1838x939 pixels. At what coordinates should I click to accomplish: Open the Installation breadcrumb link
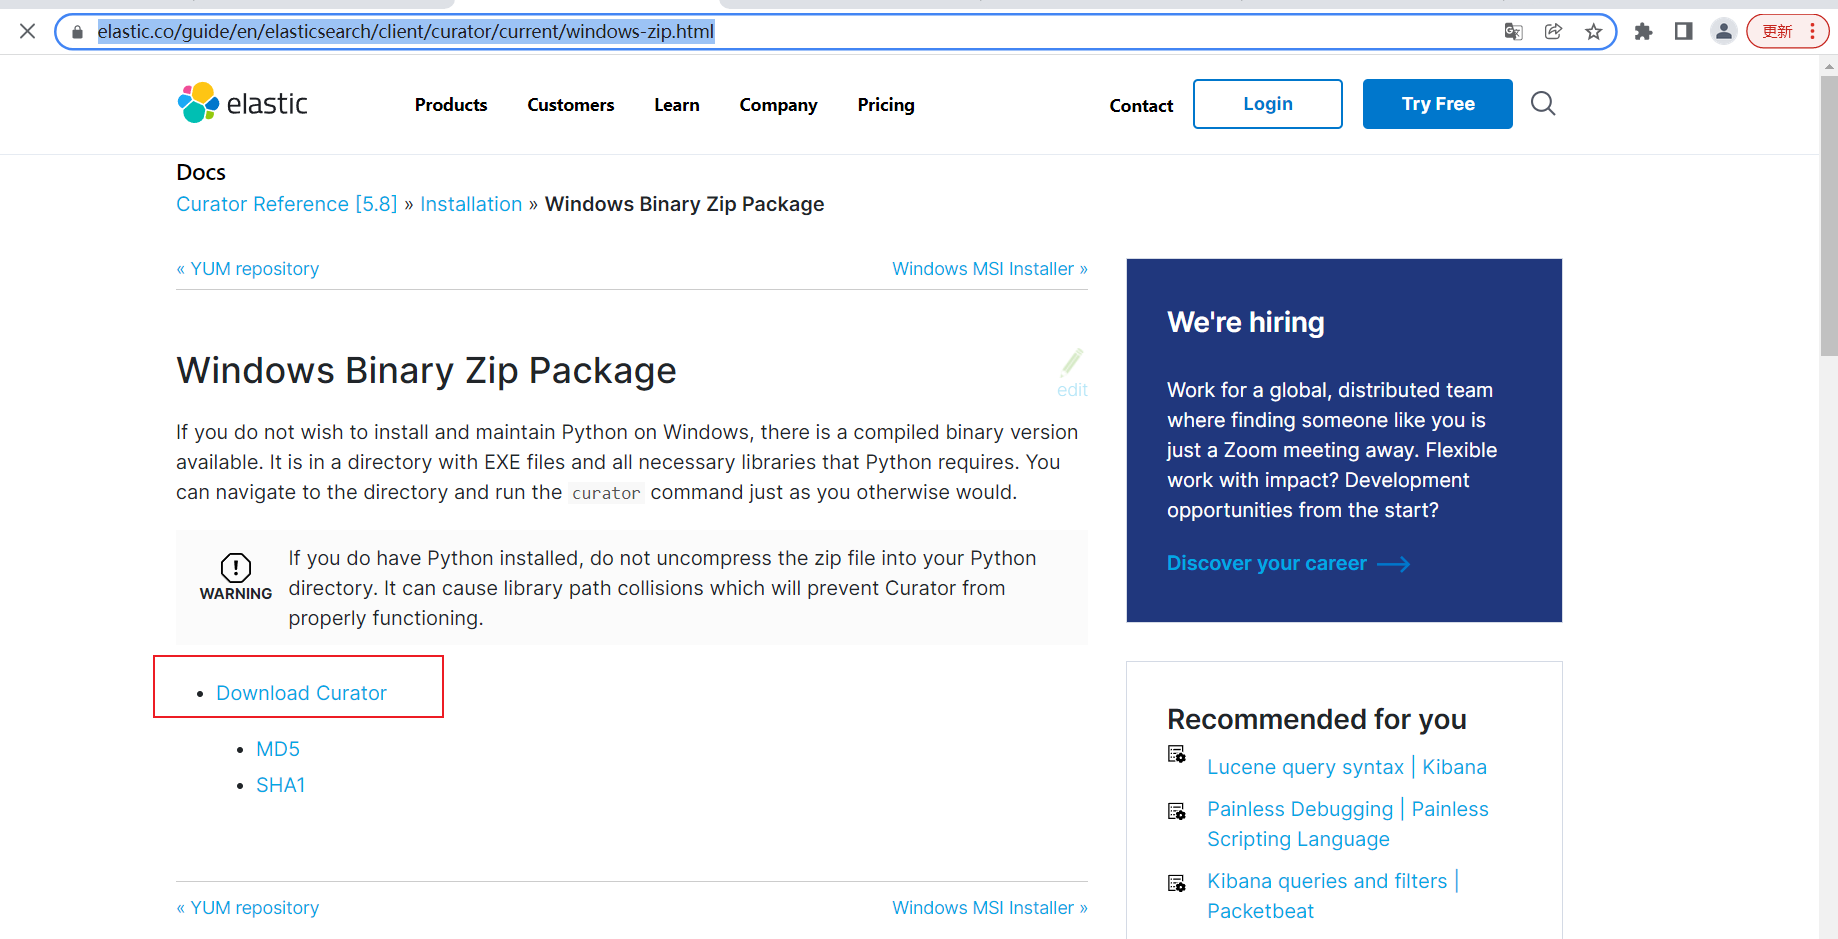coord(471,204)
